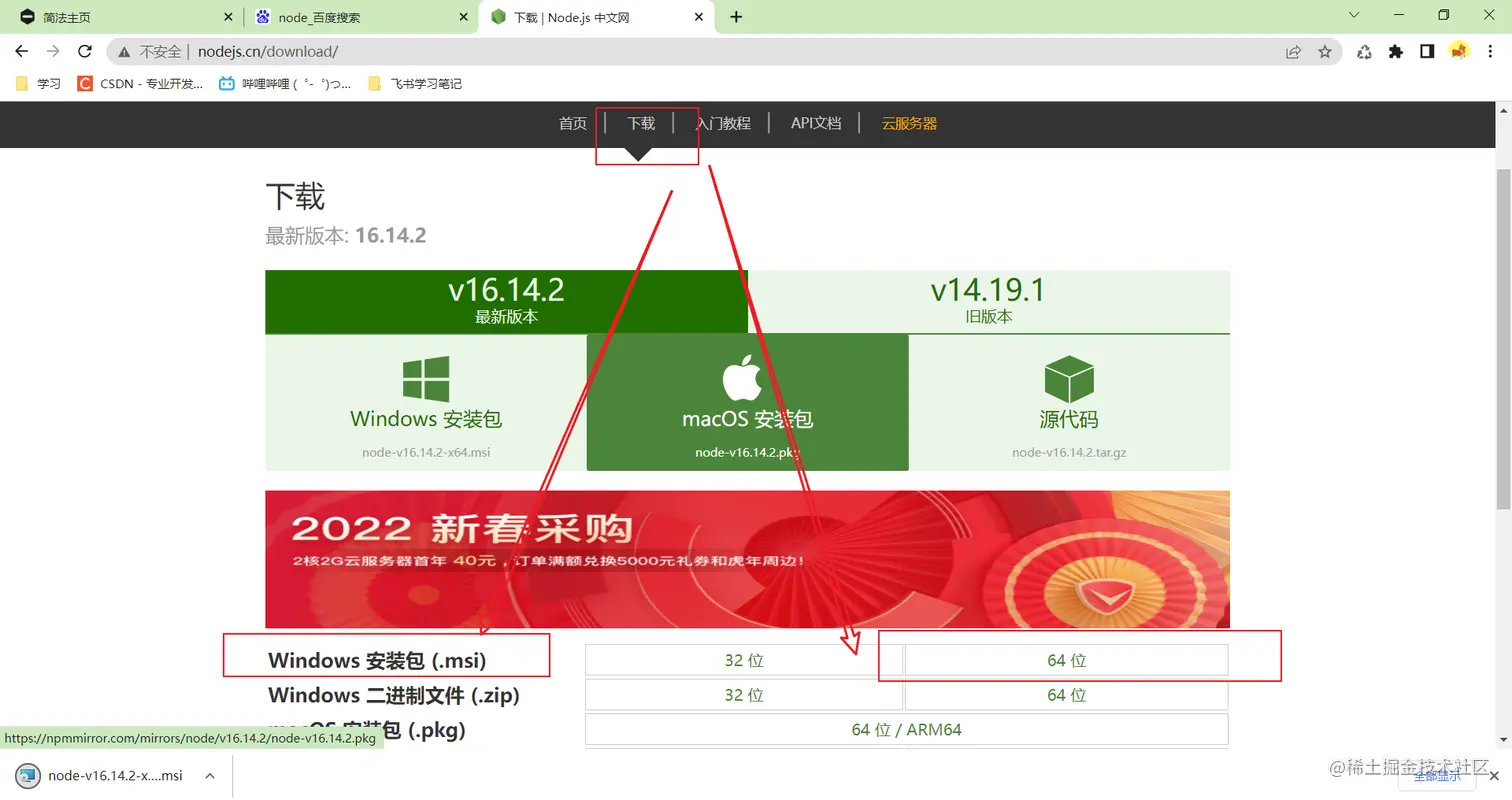Switch to the node_百度搜索 tab
The image size is (1512, 800).
pos(360,17)
